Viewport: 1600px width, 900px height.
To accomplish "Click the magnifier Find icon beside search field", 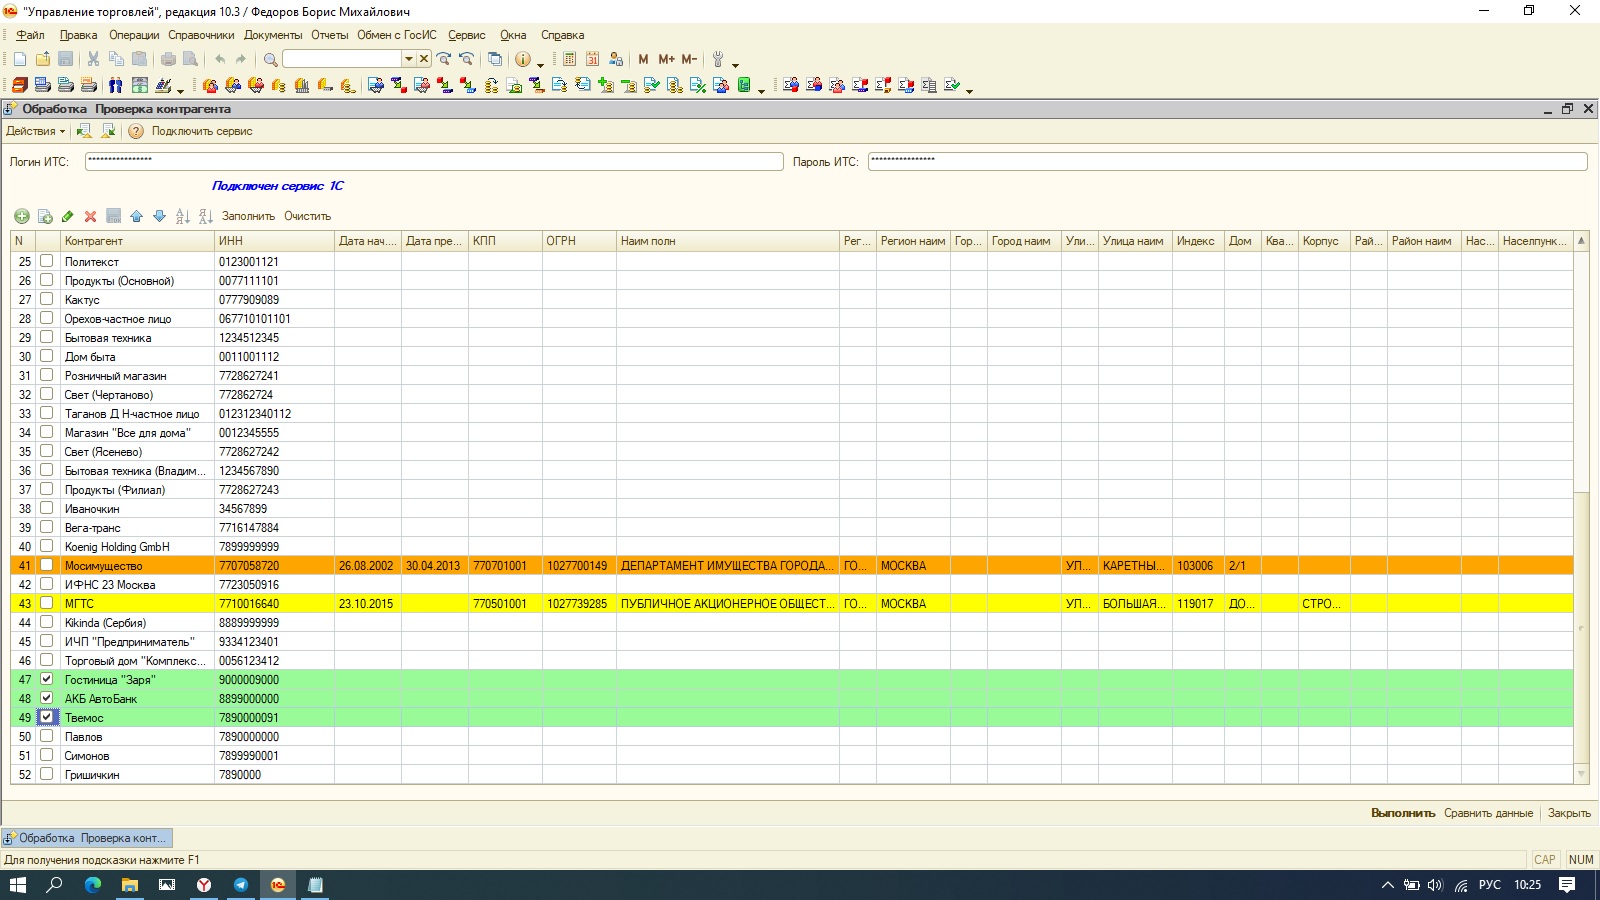I will coord(270,60).
